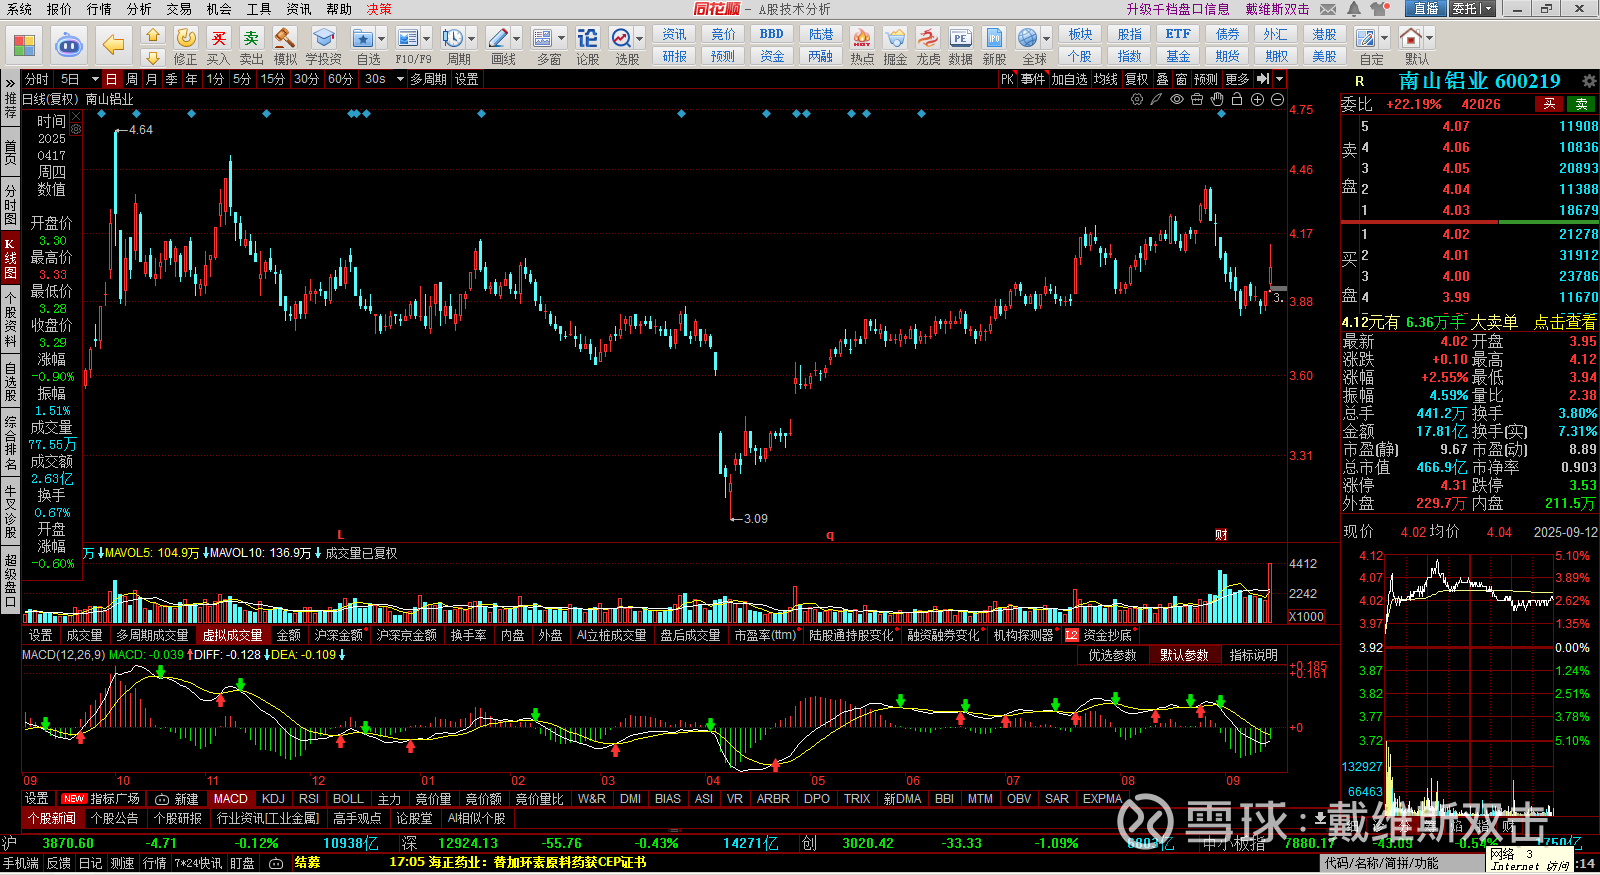Image resolution: width=1600 pixels, height=875 pixels.
Task: Select the KDJ indicator tab
Action: pos(273,799)
